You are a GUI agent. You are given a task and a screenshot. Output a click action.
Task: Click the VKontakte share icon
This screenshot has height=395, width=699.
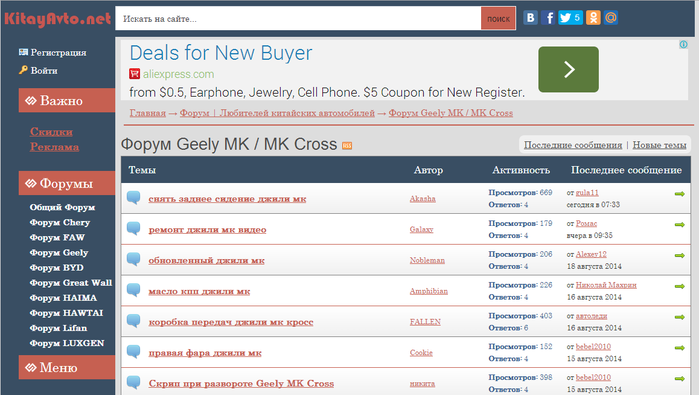pyautogui.click(x=530, y=18)
